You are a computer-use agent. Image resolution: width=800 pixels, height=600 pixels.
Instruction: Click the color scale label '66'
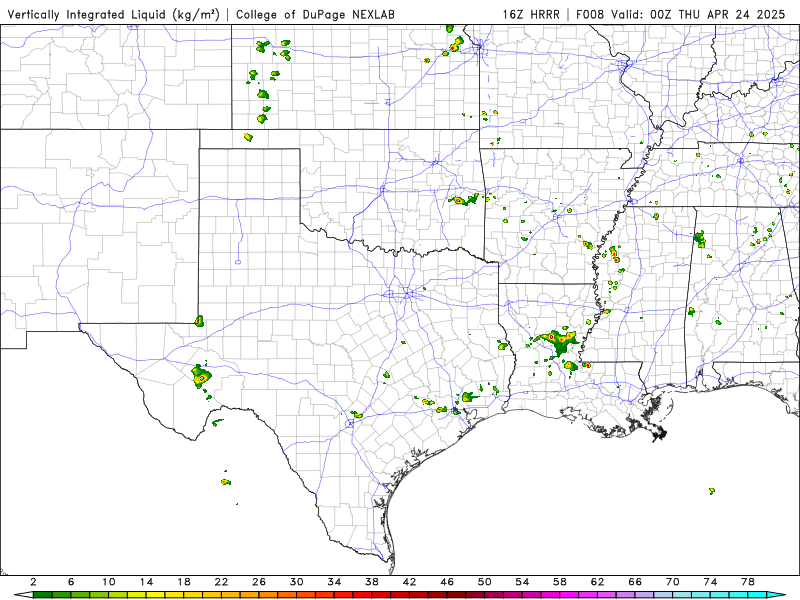click(x=635, y=582)
